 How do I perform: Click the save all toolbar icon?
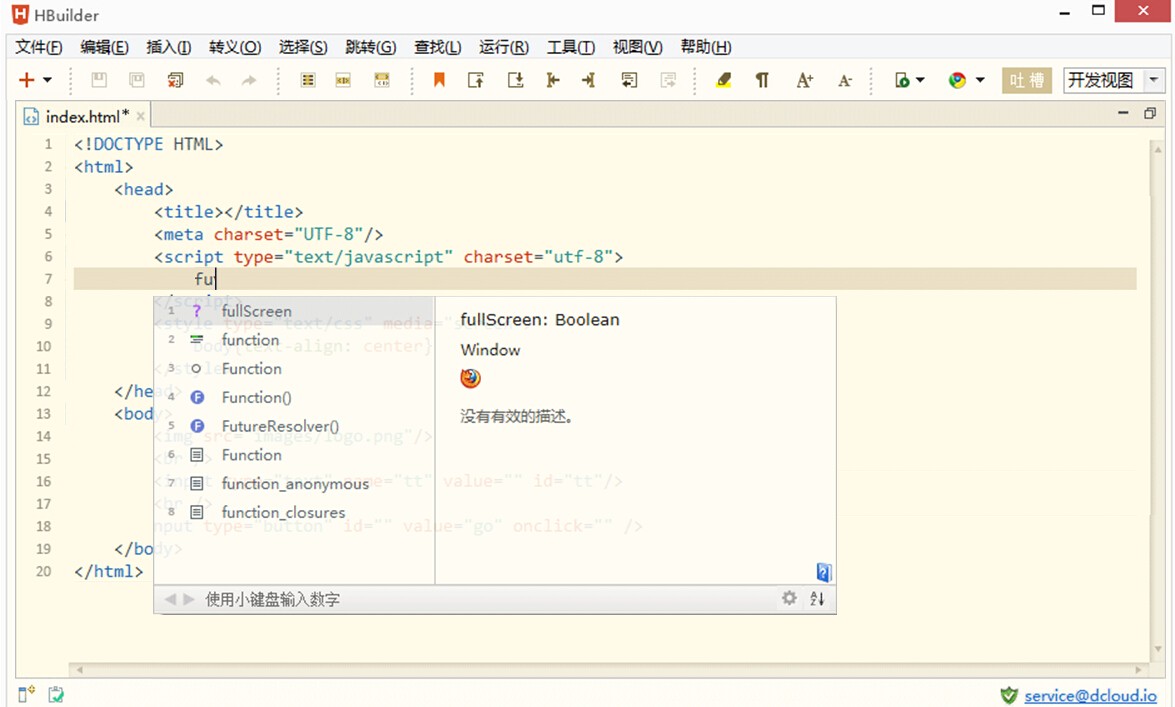coord(137,79)
